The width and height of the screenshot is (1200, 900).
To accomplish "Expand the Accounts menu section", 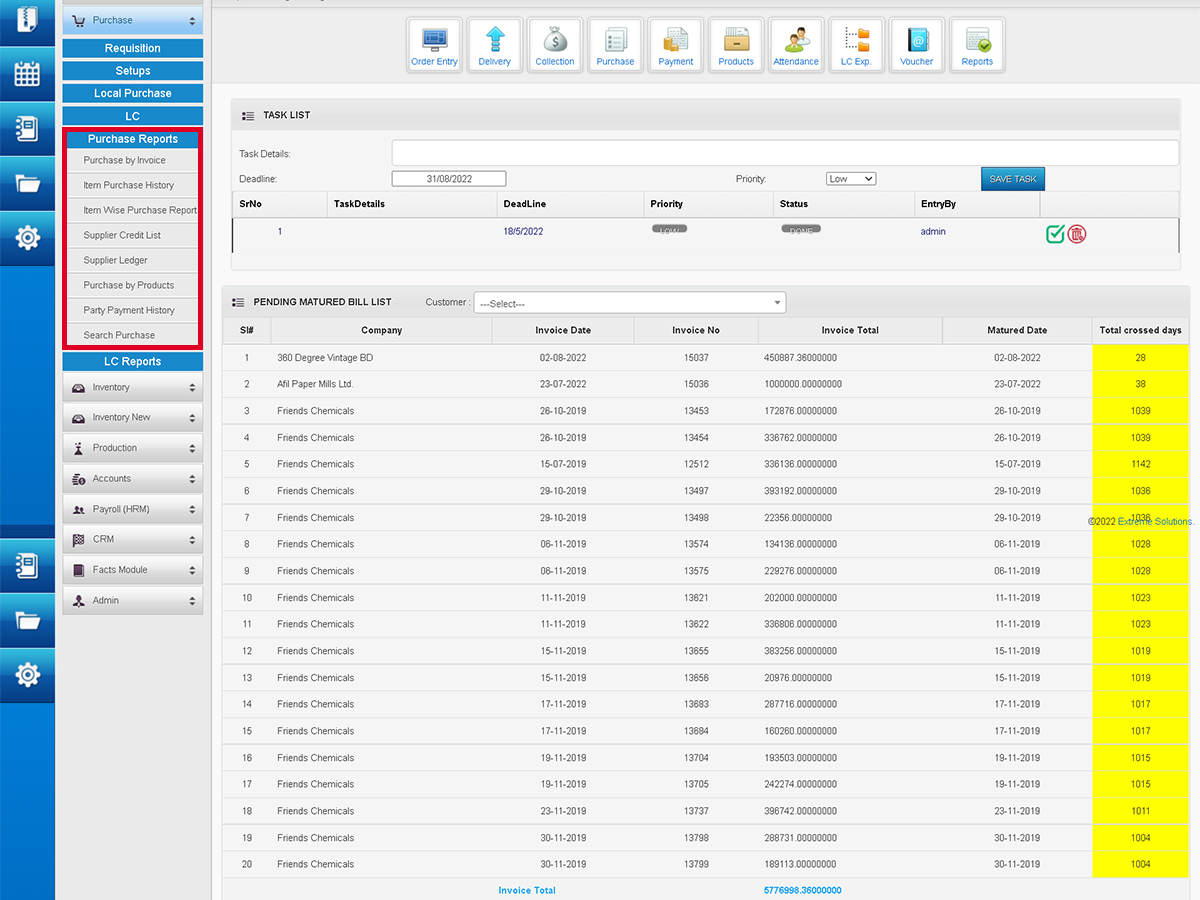I will (133, 479).
